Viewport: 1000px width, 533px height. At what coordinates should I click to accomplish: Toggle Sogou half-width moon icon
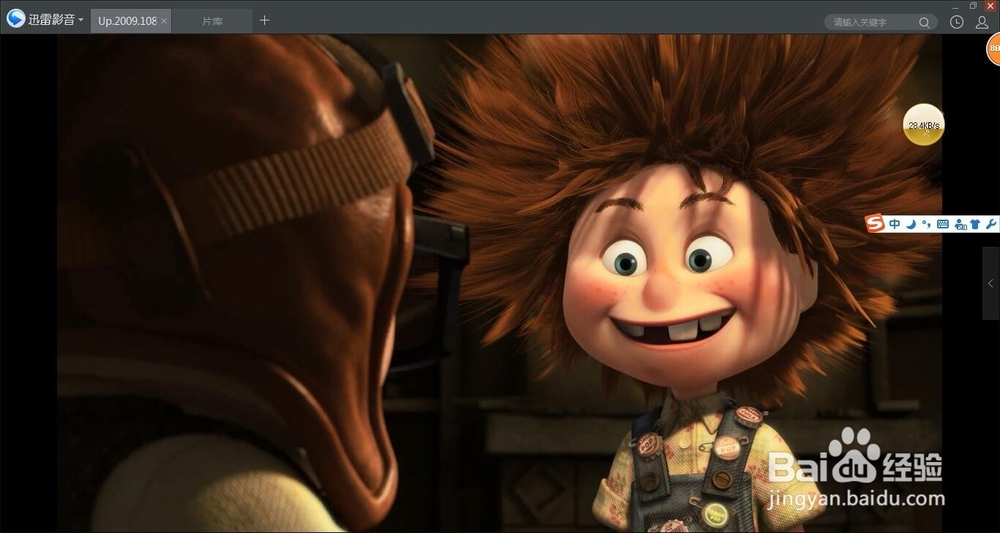[x=911, y=224]
